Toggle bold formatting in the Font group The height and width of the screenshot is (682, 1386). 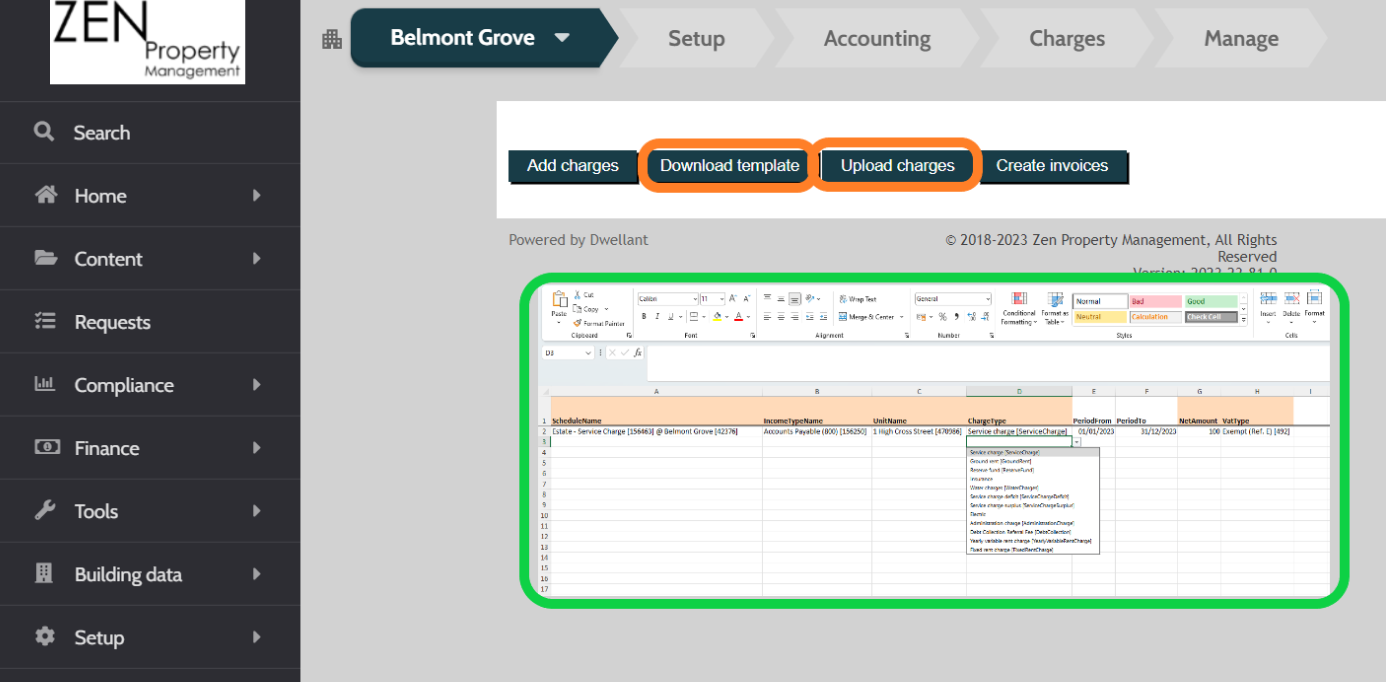(643, 314)
